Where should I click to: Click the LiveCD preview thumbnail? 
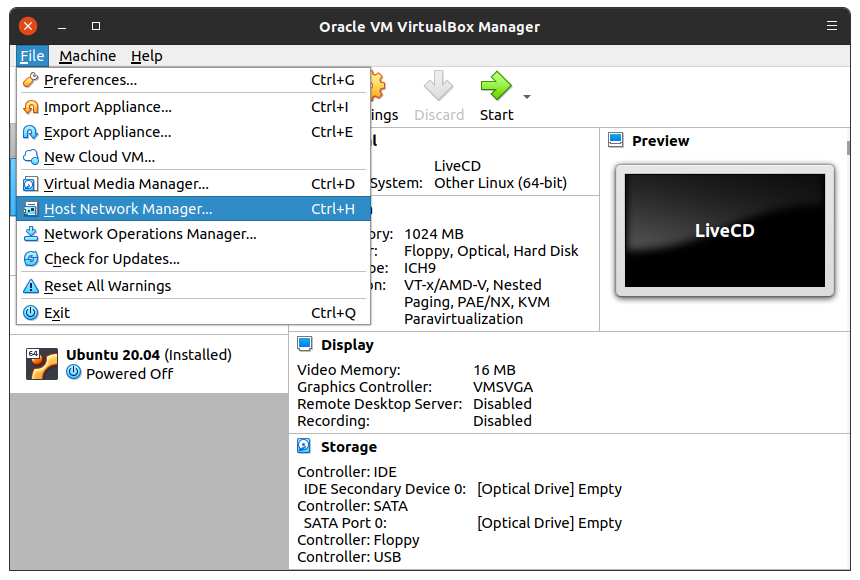pyautogui.click(x=724, y=231)
